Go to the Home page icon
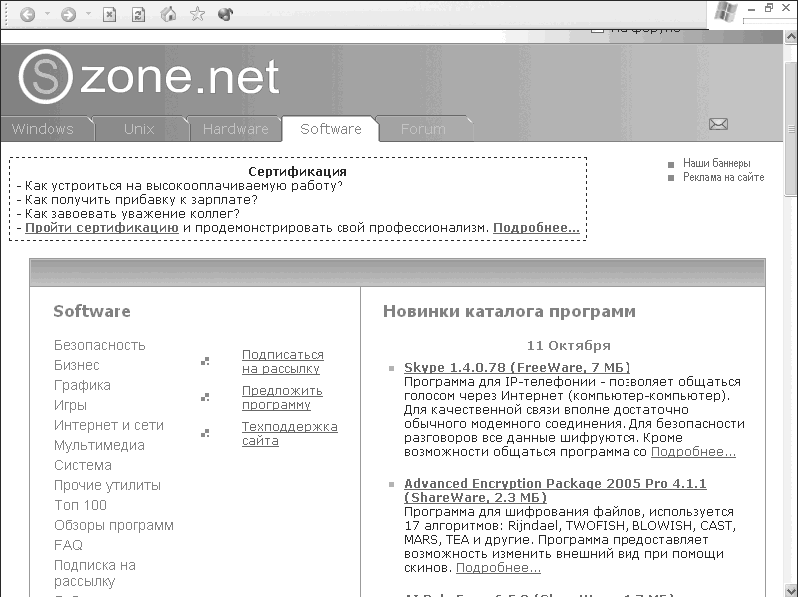Screen dimensions: 798x597 tap(168, 14)
